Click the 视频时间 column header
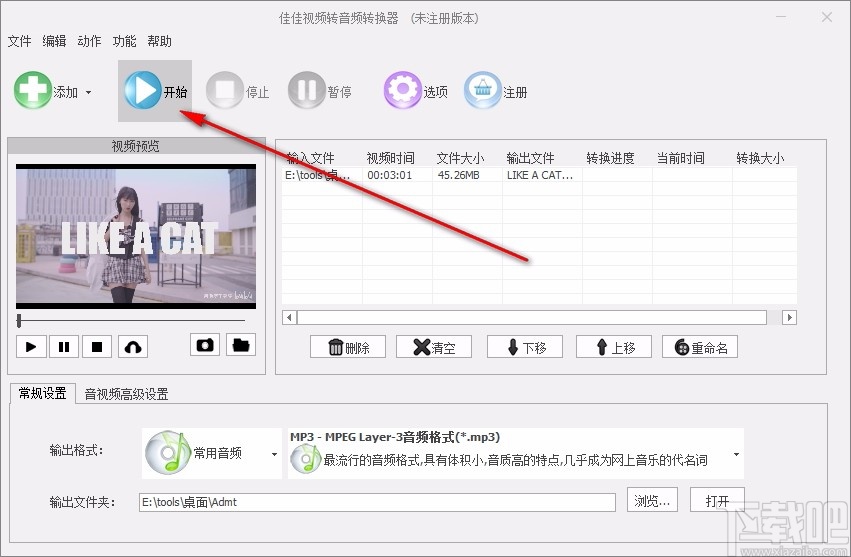 click(390, 159)
